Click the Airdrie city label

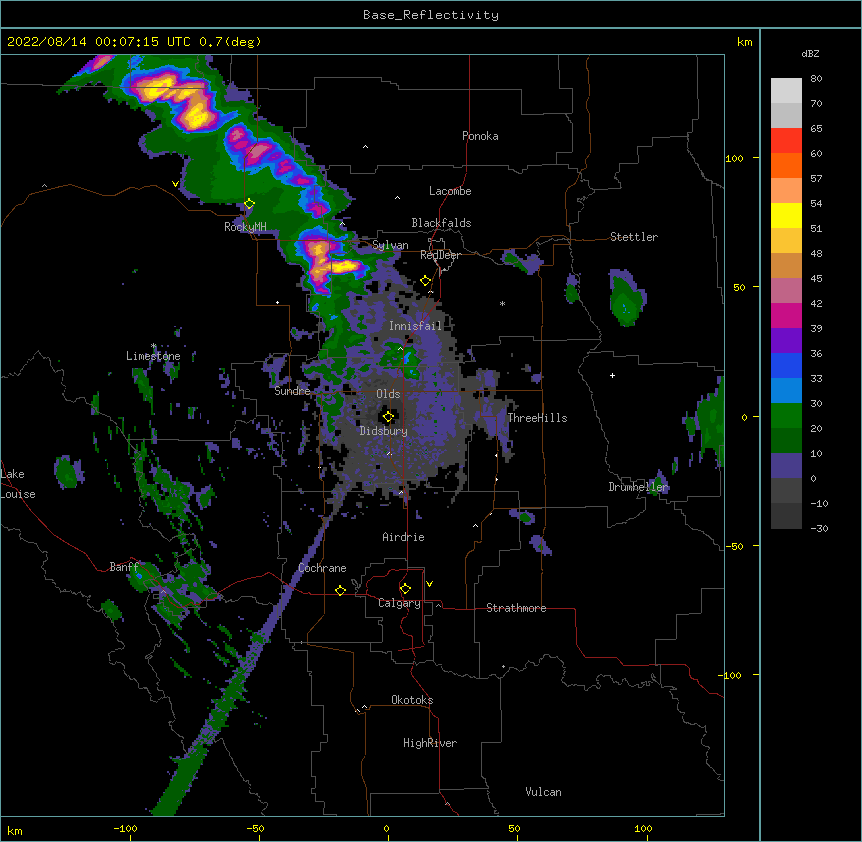click(403, 537)
